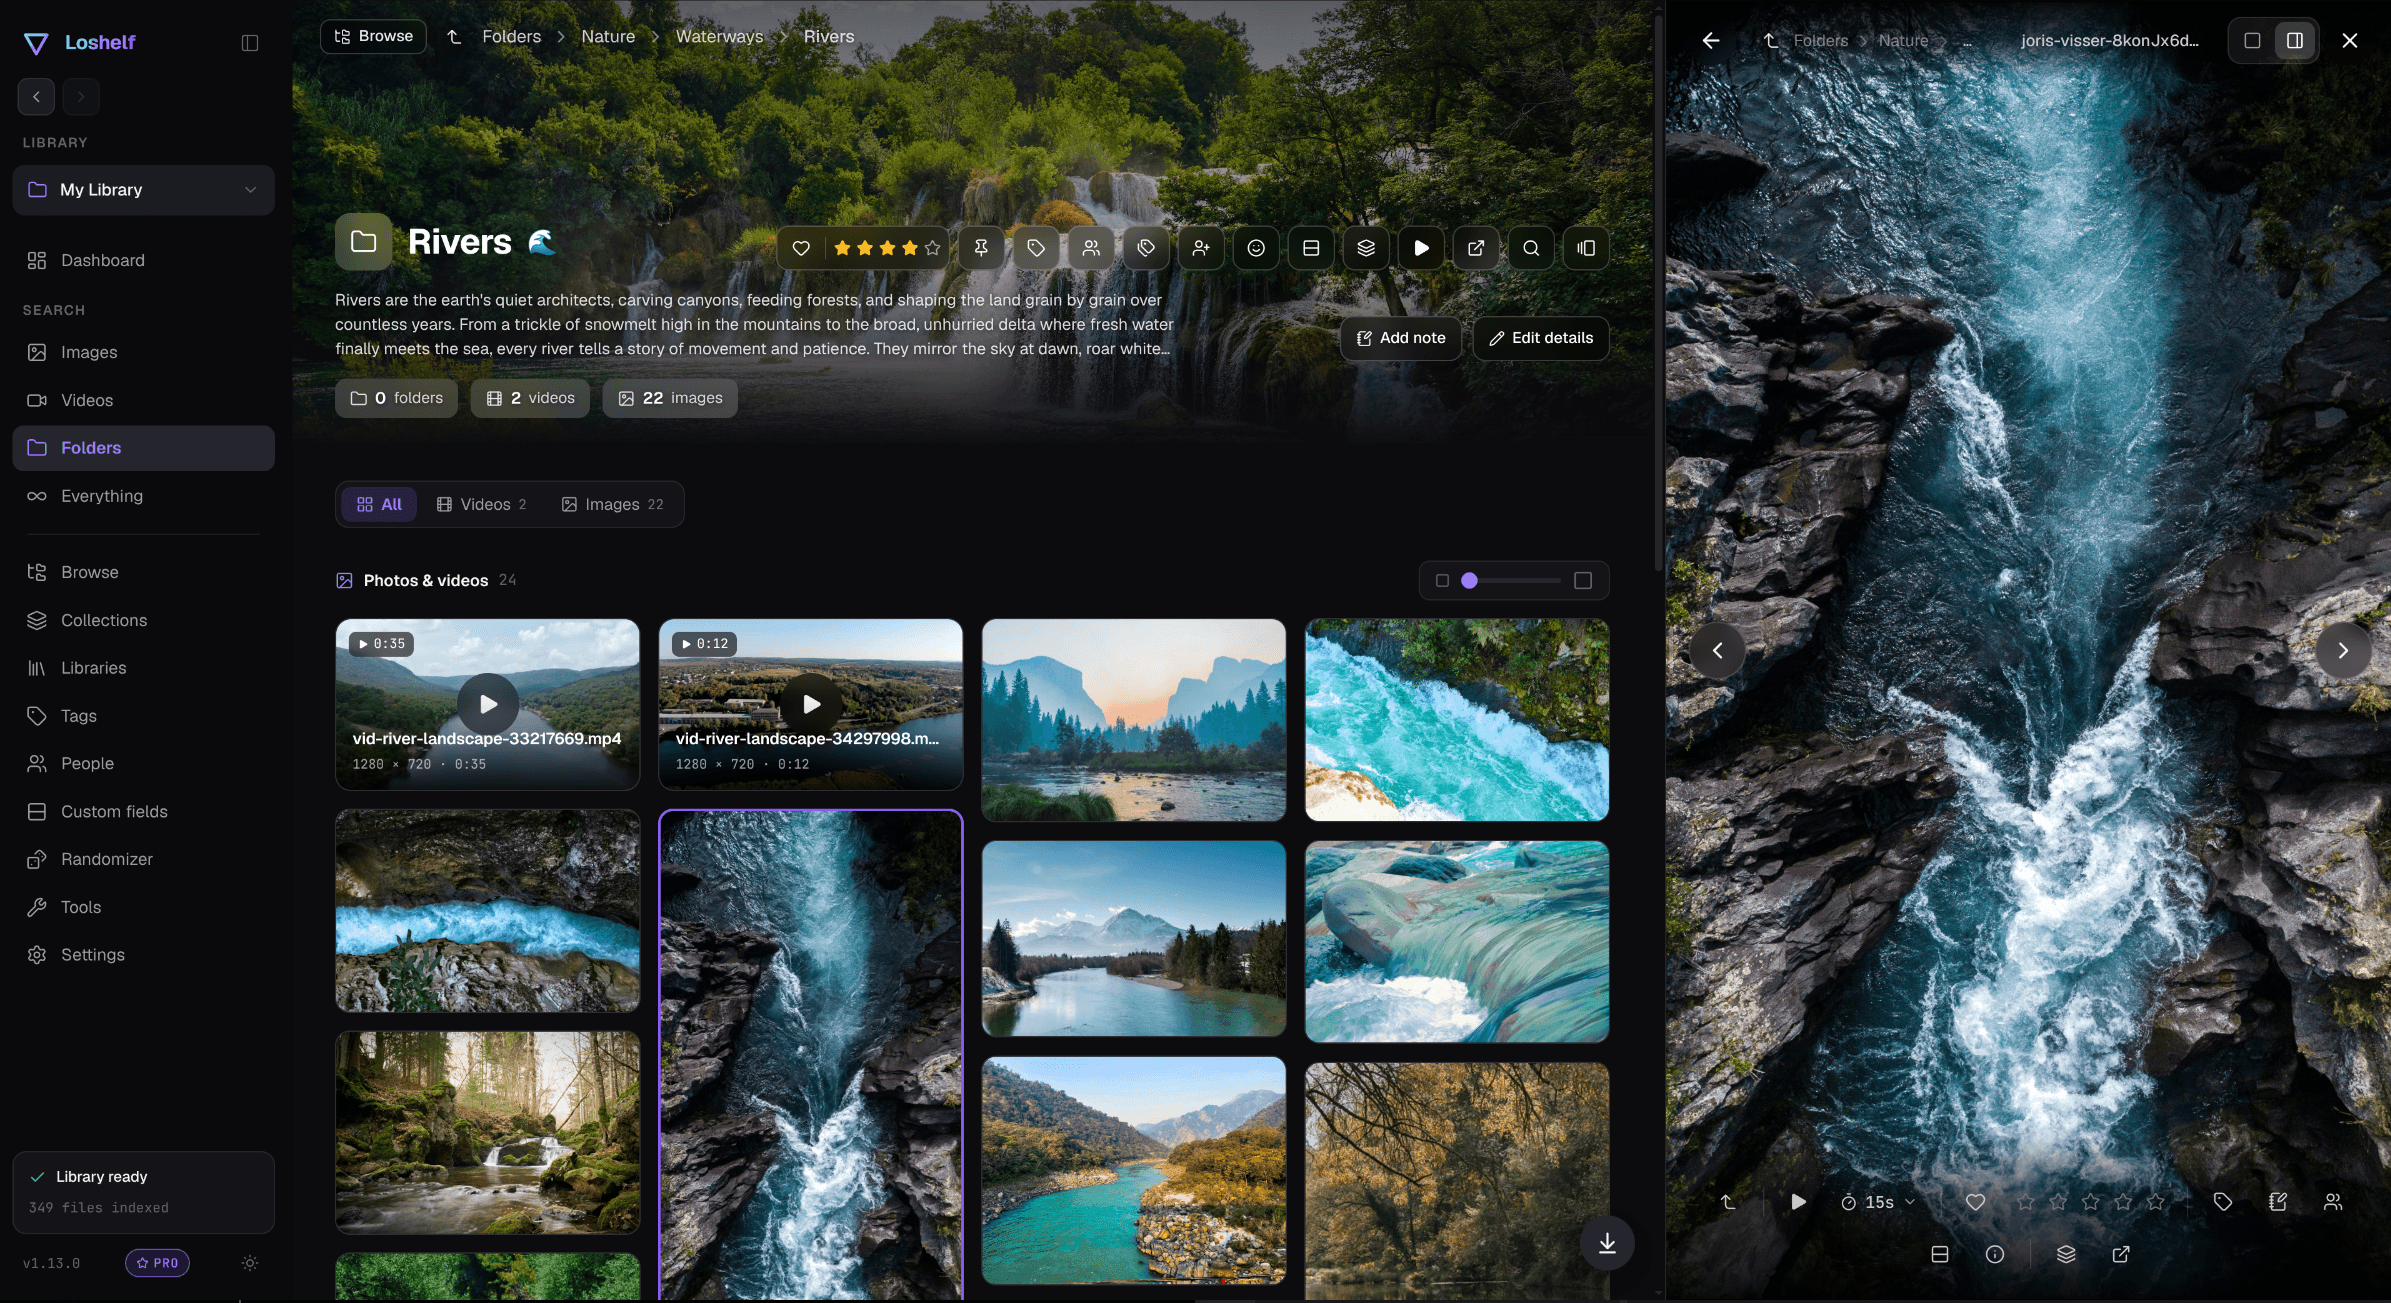This screenshot has width=2391, height=1303.
Task: Go to Folders in main breadcrumb
Action: [x=511, y=37]
